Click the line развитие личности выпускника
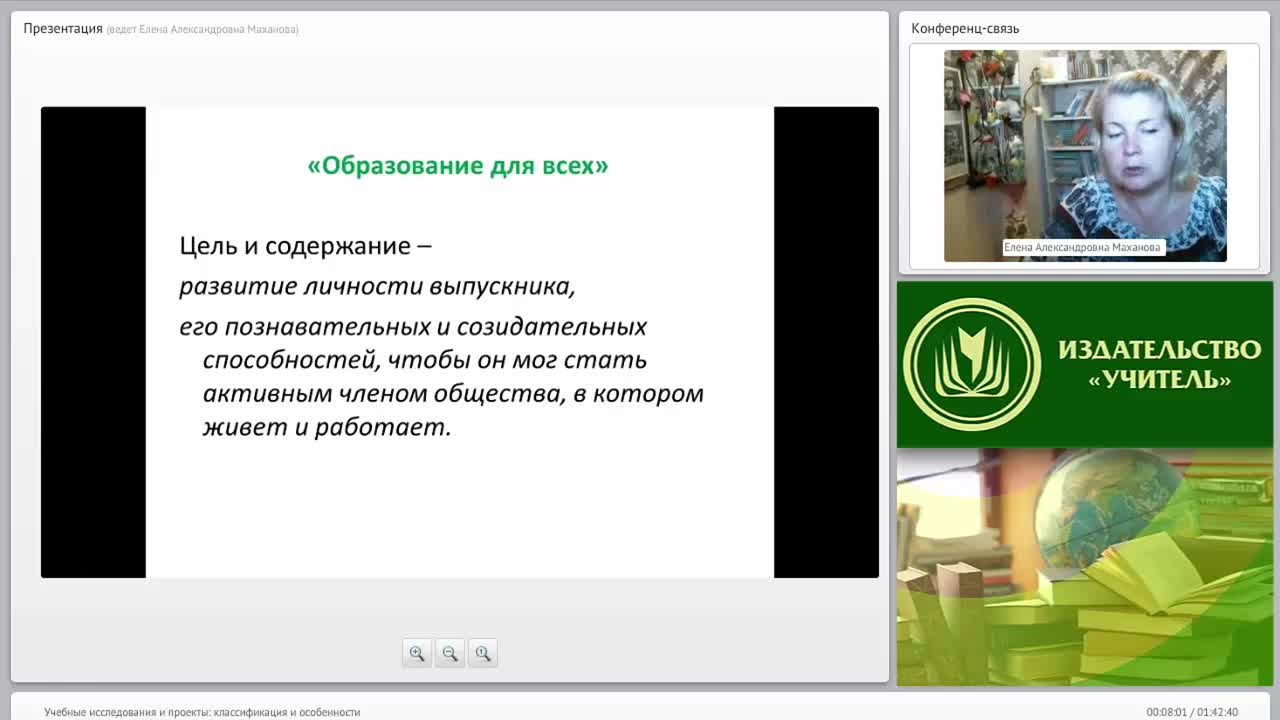The image size is (1280, 720). point(378,287)
